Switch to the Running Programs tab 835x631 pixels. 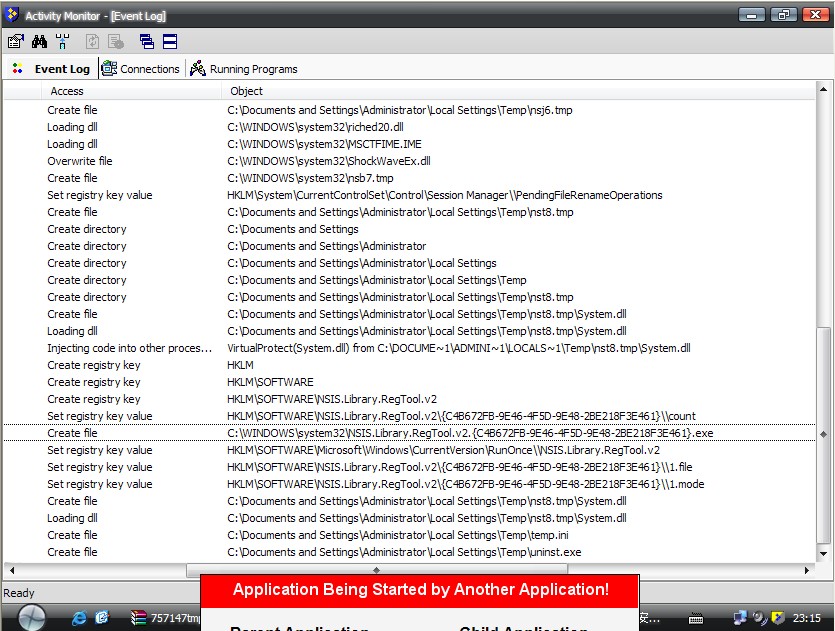coord(244,69)
